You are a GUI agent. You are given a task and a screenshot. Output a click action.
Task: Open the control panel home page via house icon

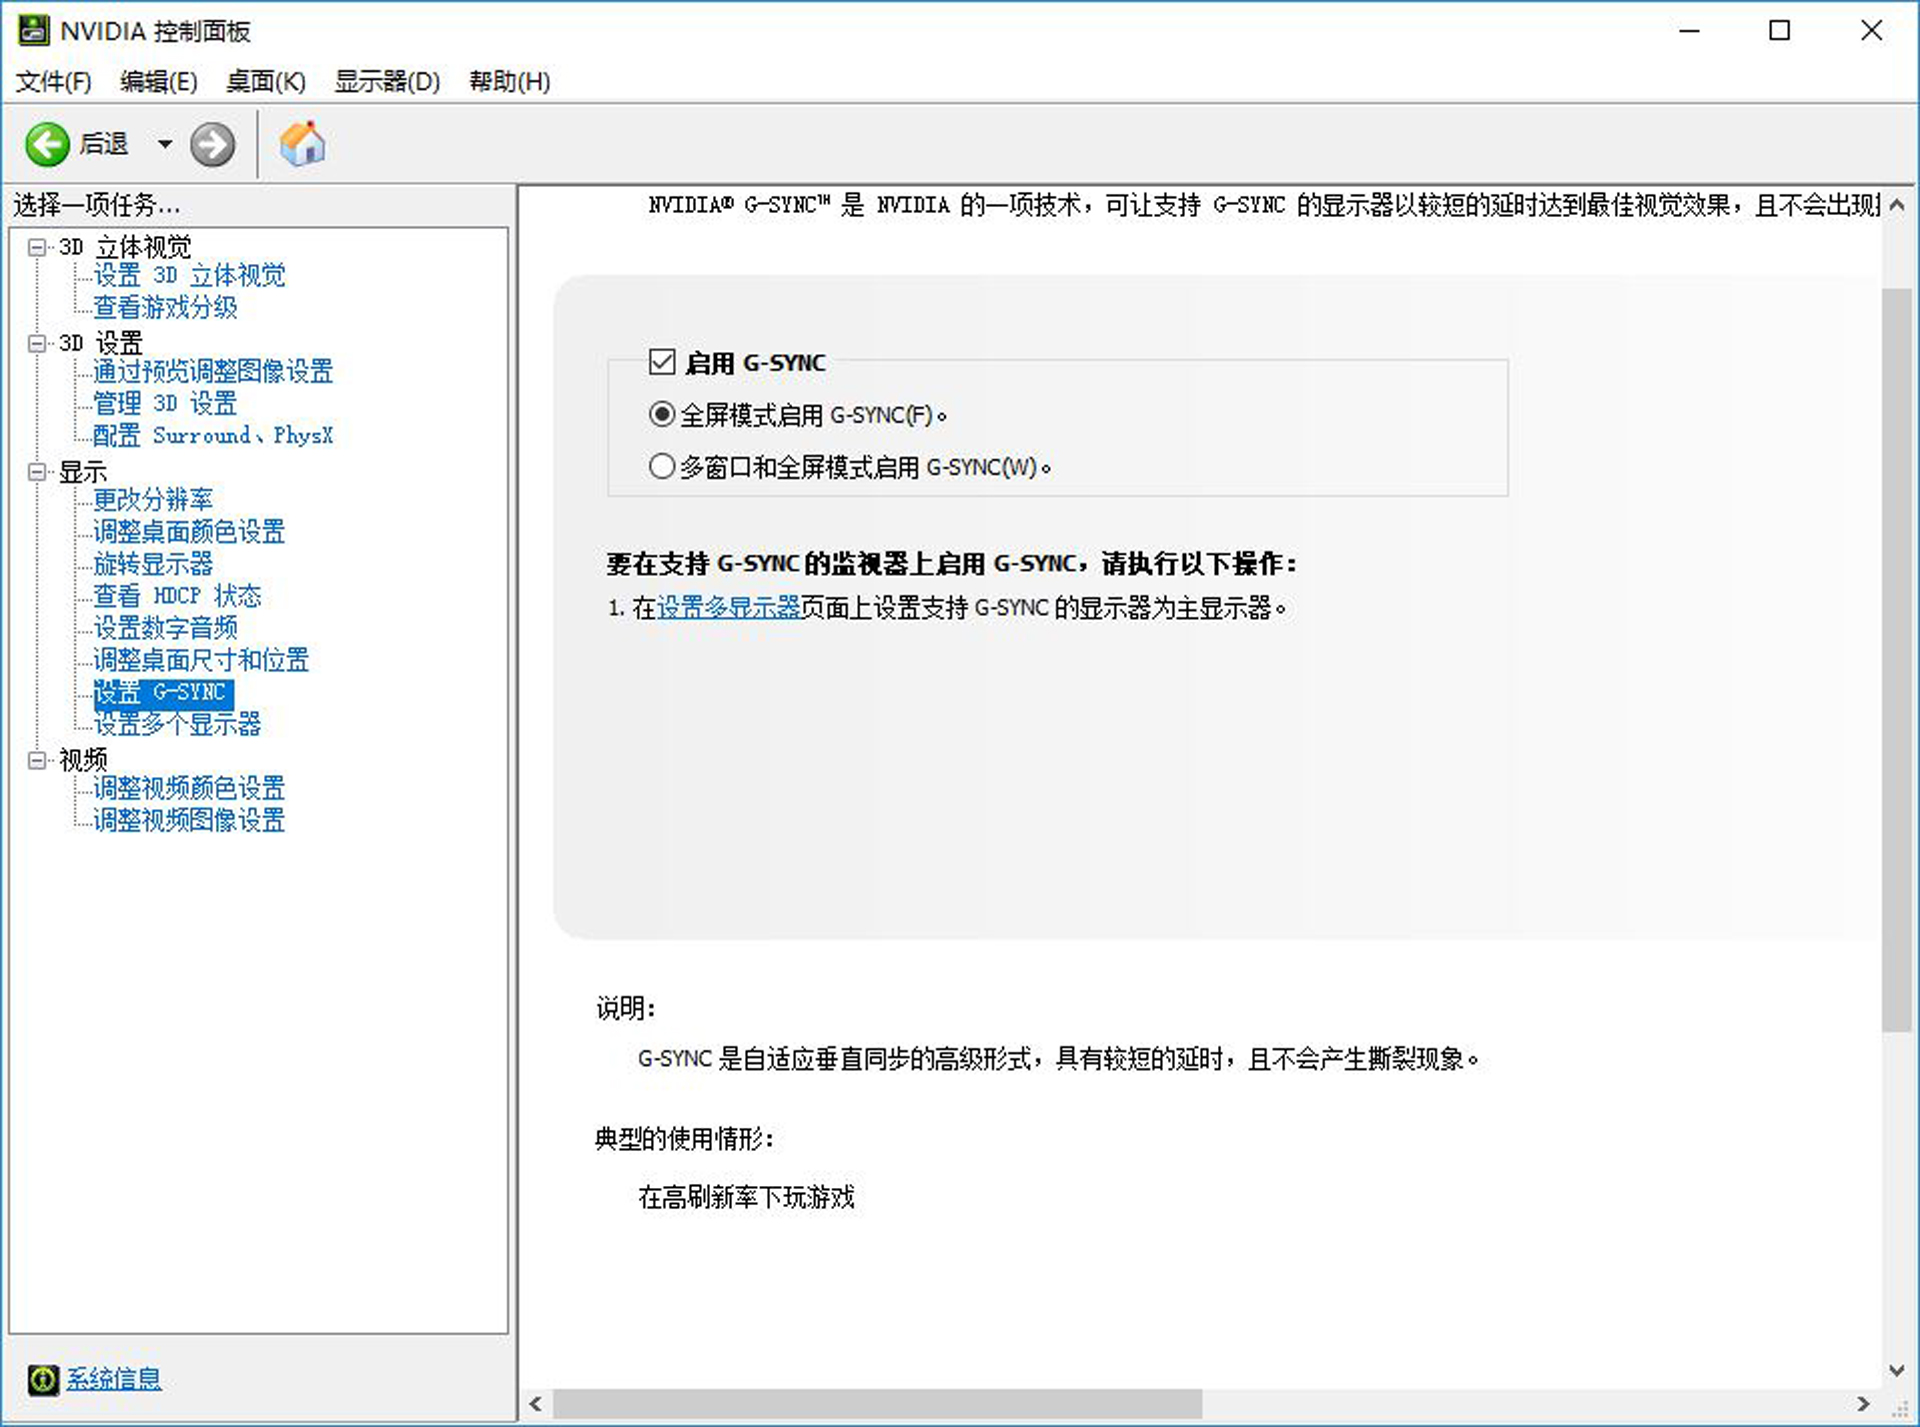click(303, 144)
